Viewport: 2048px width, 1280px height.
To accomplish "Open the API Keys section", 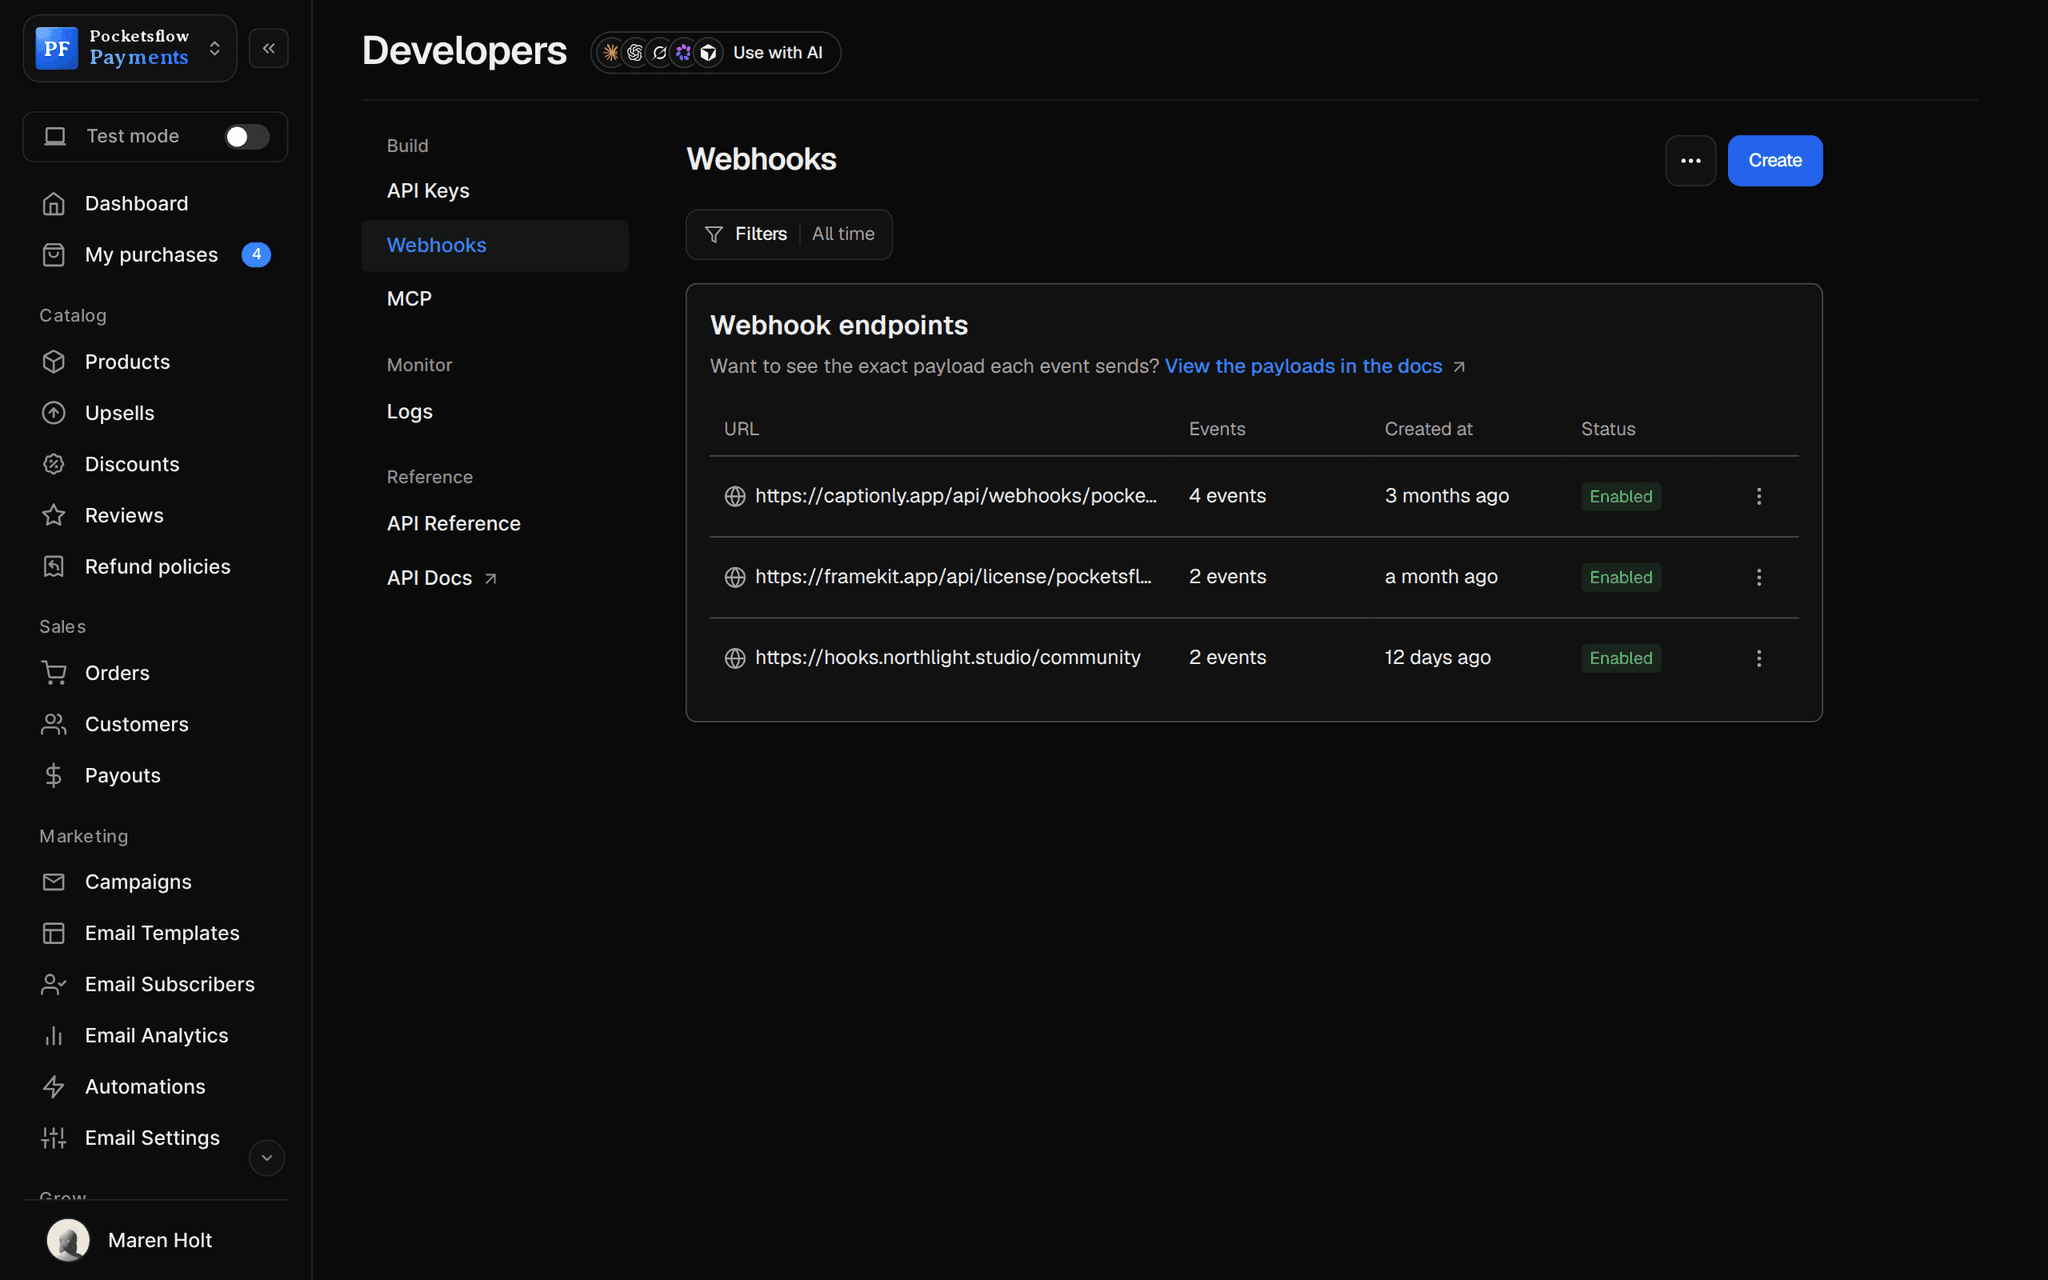I will pyautogui.click(x=428, y=191).
